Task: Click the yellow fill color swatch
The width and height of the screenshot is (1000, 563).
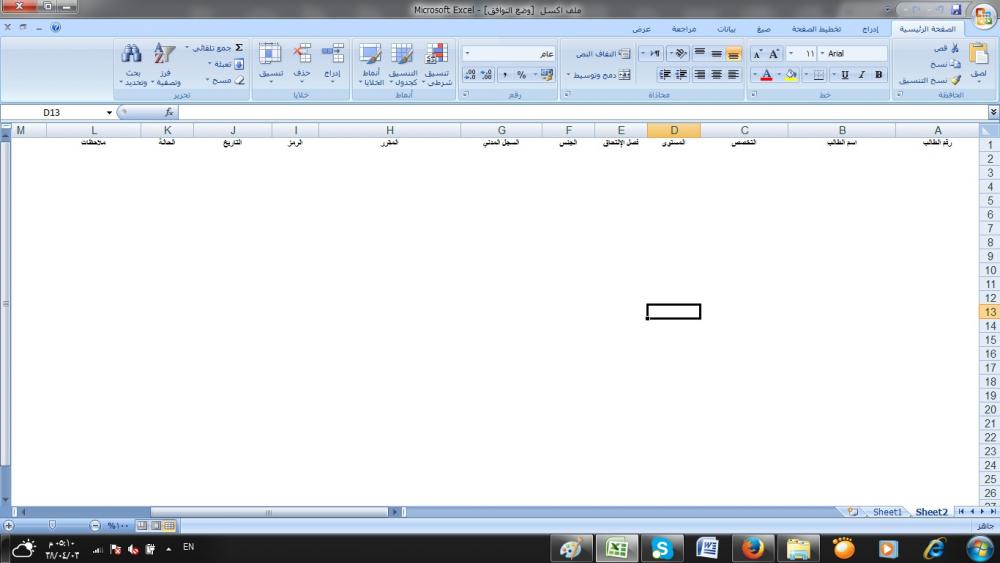Action: tap(790, 75)
